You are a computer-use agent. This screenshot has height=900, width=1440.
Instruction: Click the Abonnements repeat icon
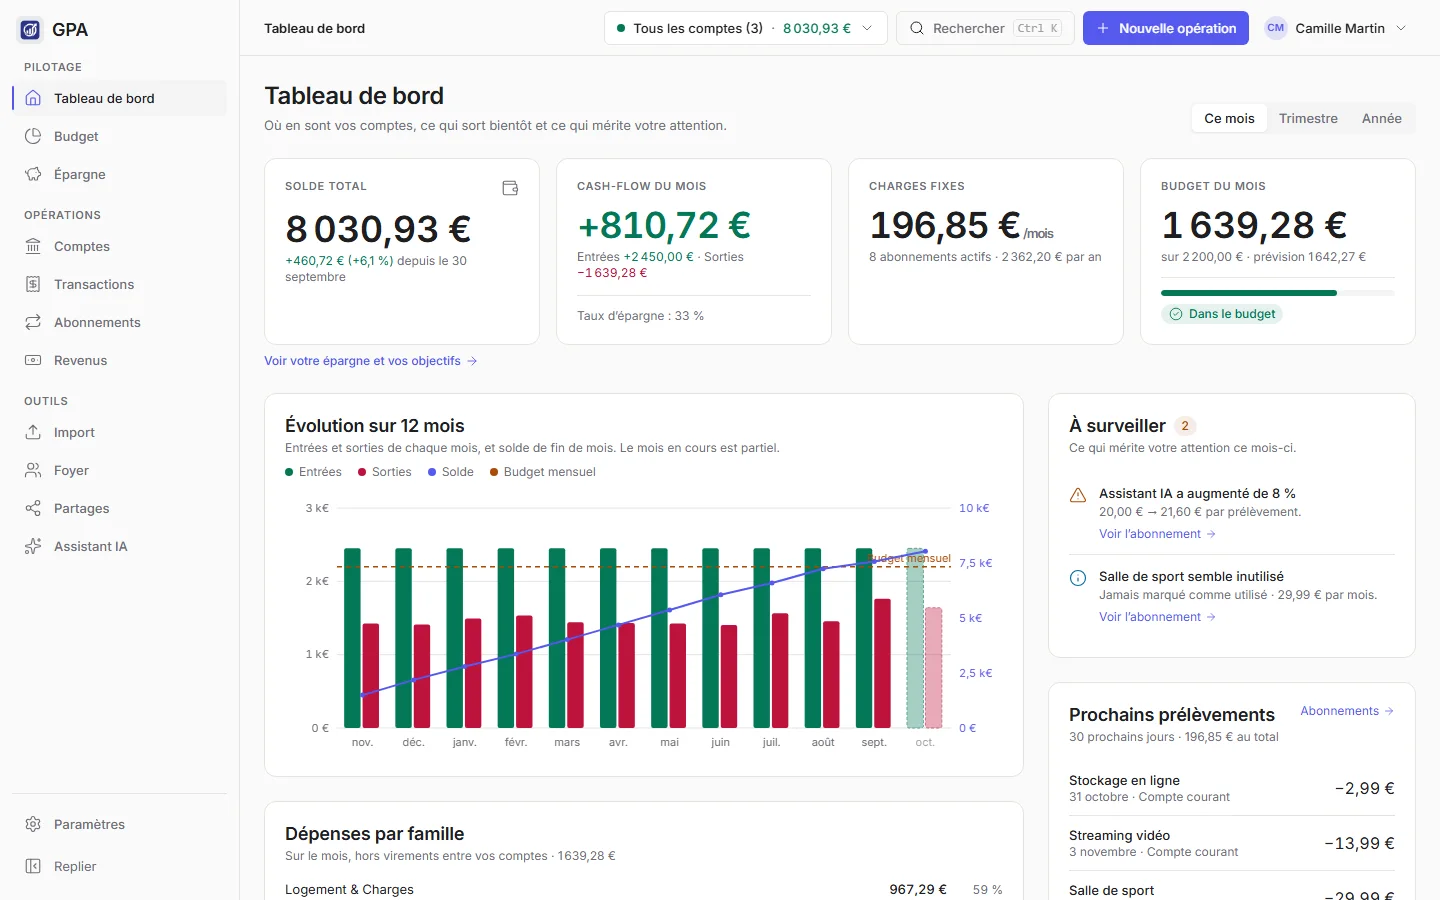point(33,322)
